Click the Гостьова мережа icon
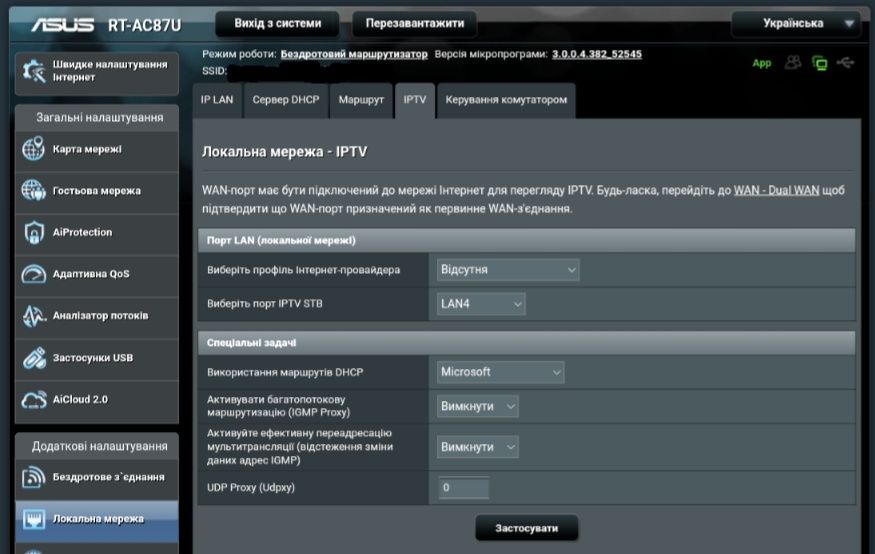 [33, 191]
